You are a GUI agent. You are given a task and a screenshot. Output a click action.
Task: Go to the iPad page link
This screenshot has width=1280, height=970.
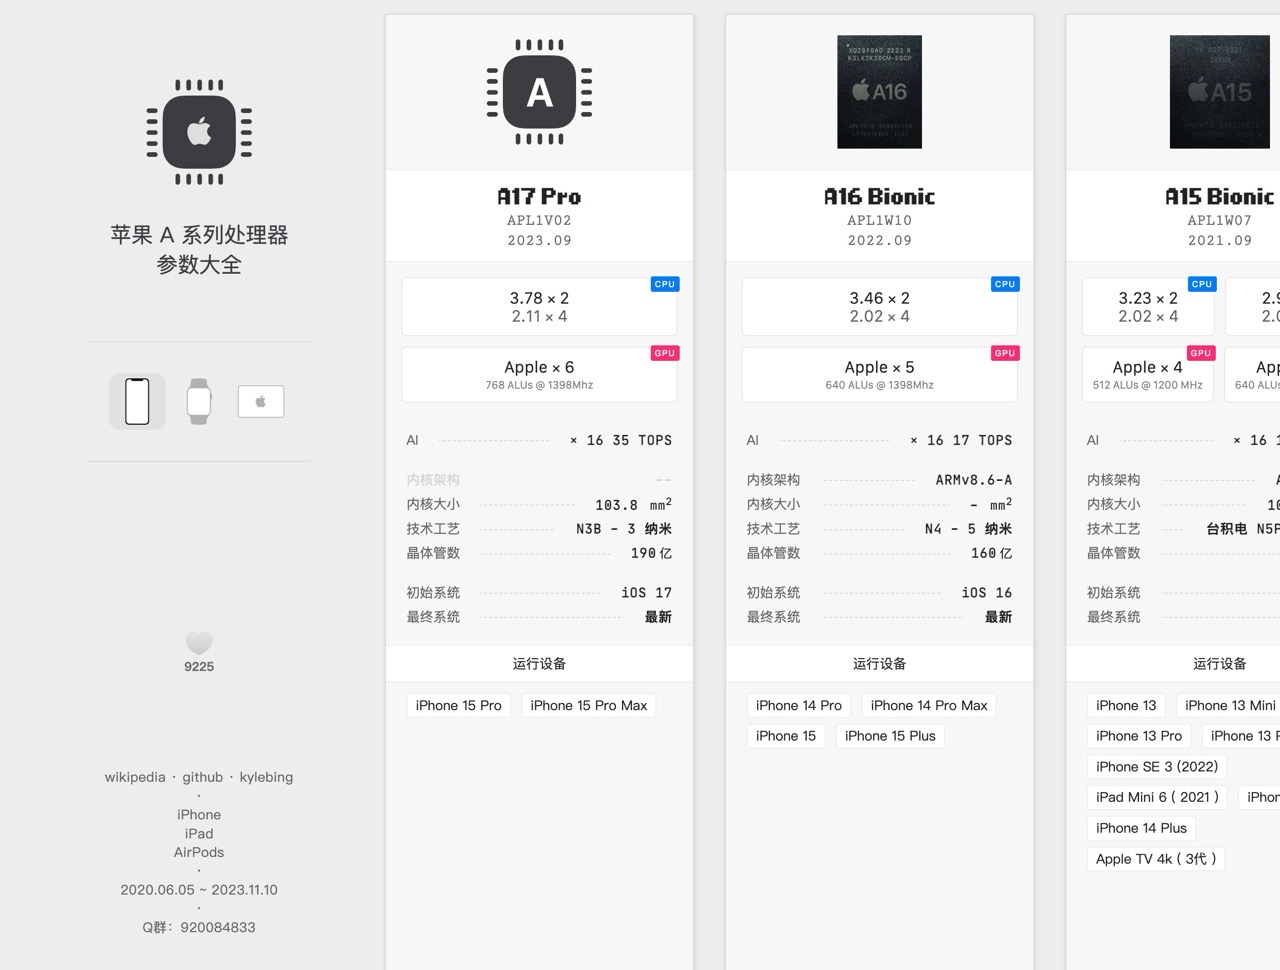click(x=199, y=834)
